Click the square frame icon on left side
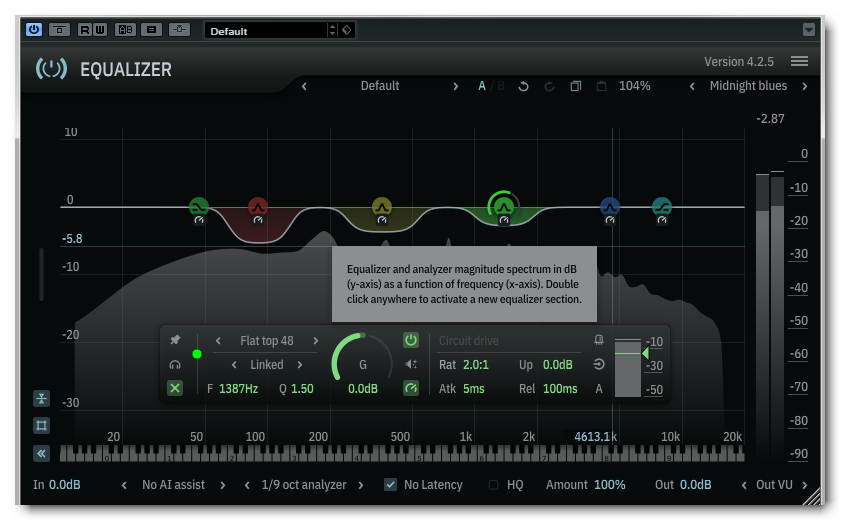This screenshot has height=532, width=852. pyautogui.click(x=41, y=425)
